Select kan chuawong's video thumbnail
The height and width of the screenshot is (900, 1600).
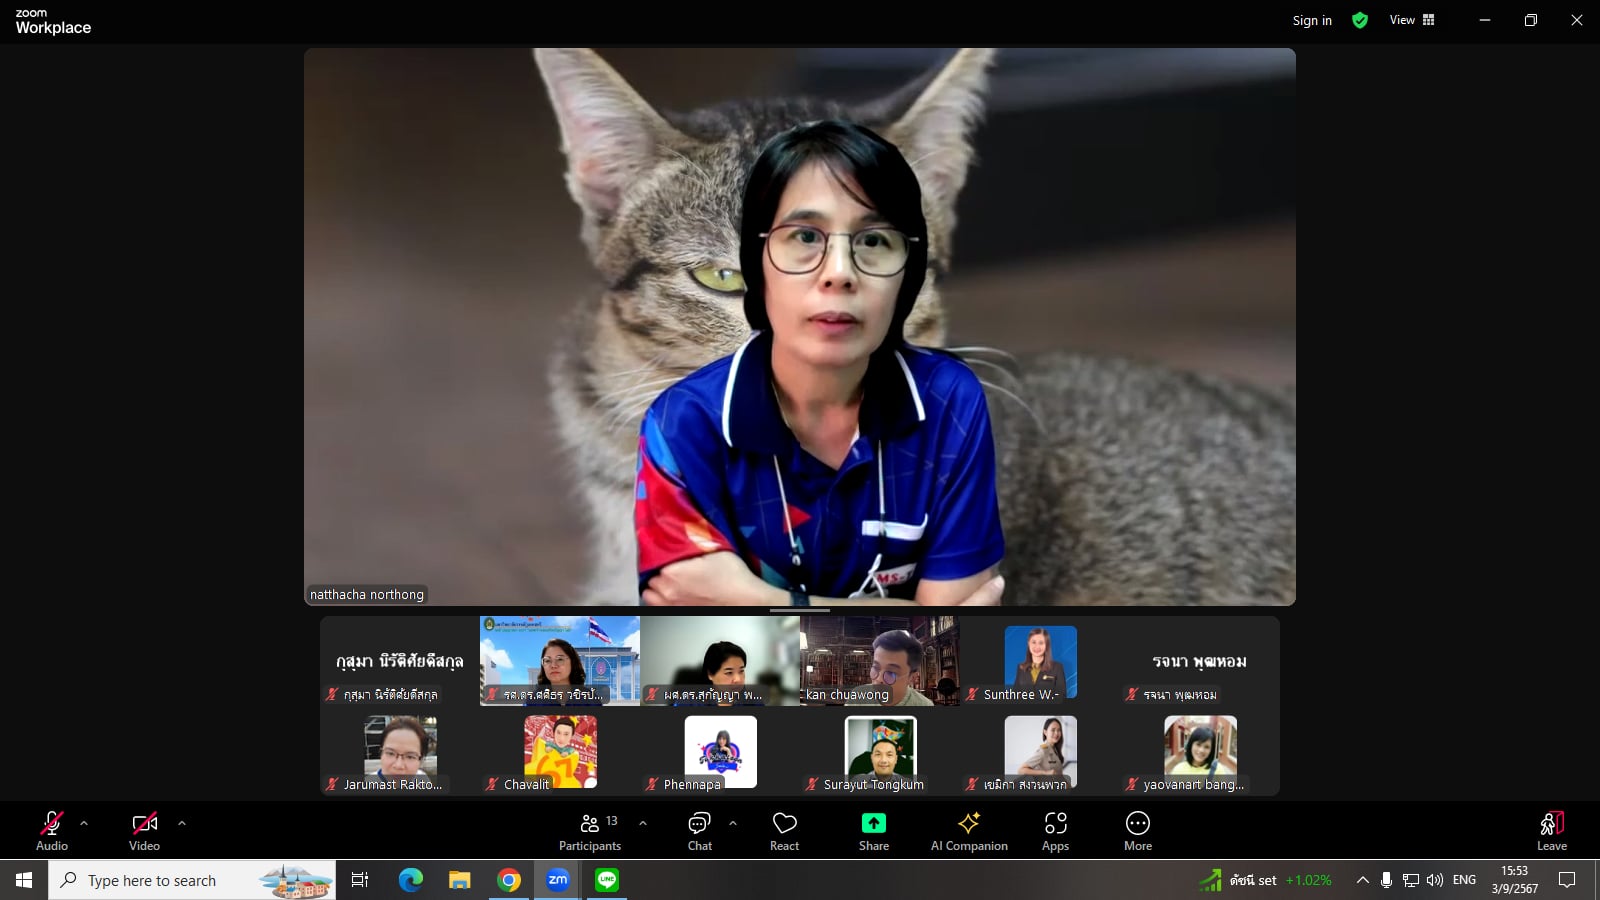point(880,660)
